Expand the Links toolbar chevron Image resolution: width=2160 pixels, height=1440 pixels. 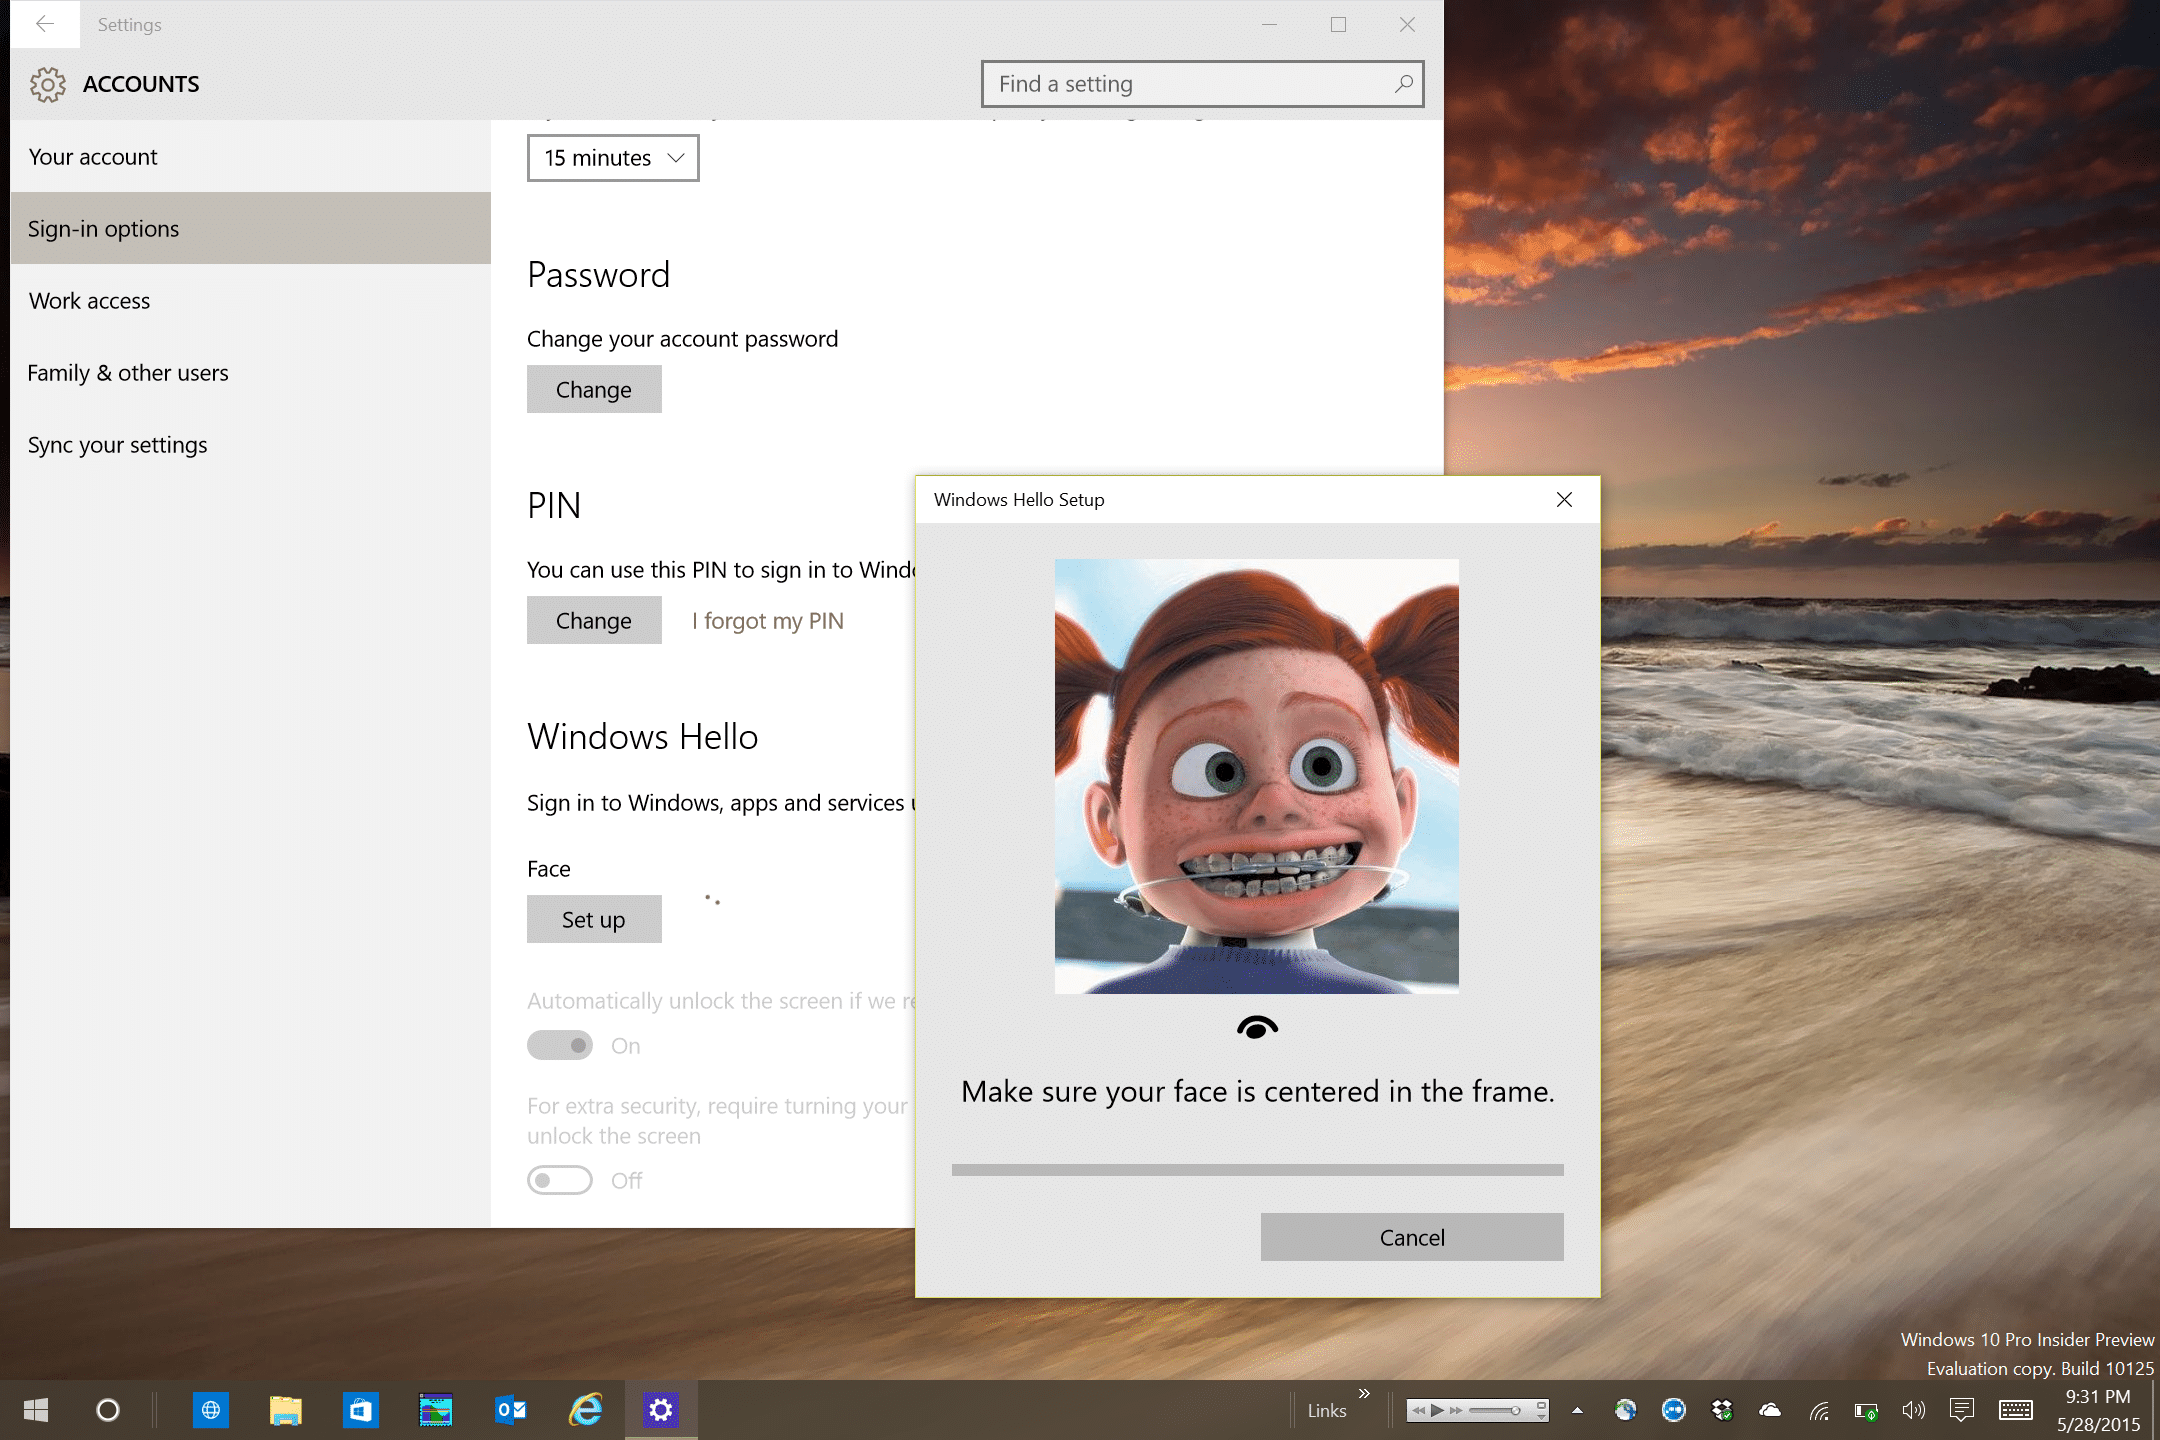1364,1393
